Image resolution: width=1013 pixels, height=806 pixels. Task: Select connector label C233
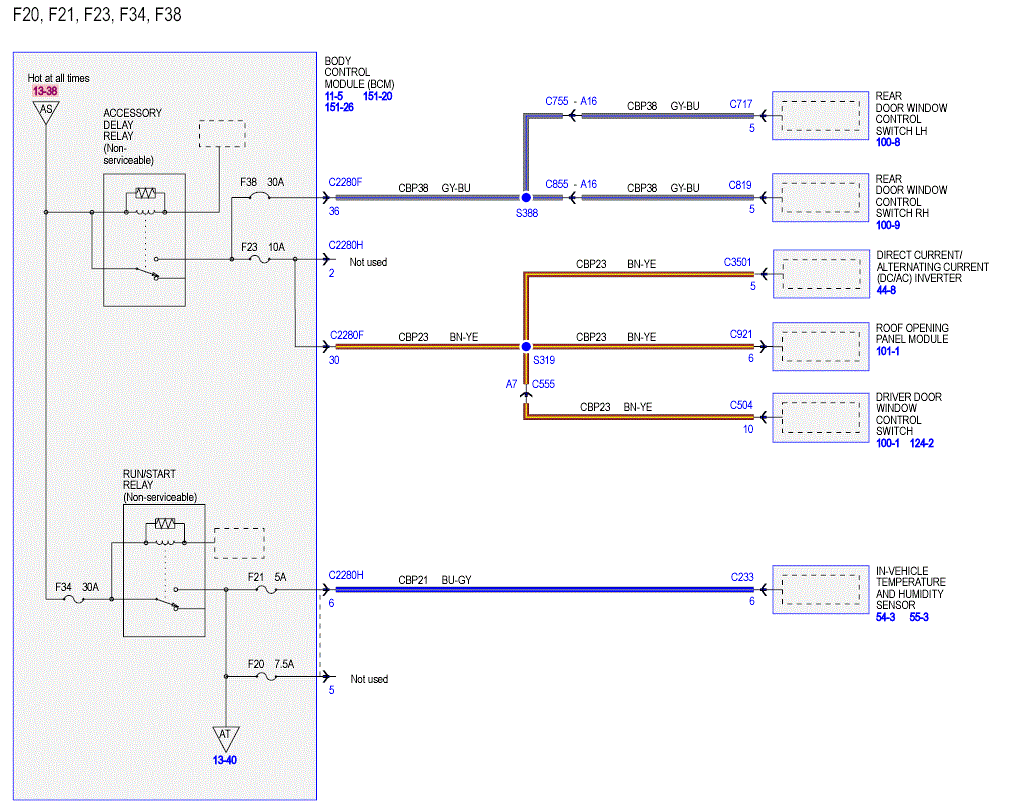742,577
